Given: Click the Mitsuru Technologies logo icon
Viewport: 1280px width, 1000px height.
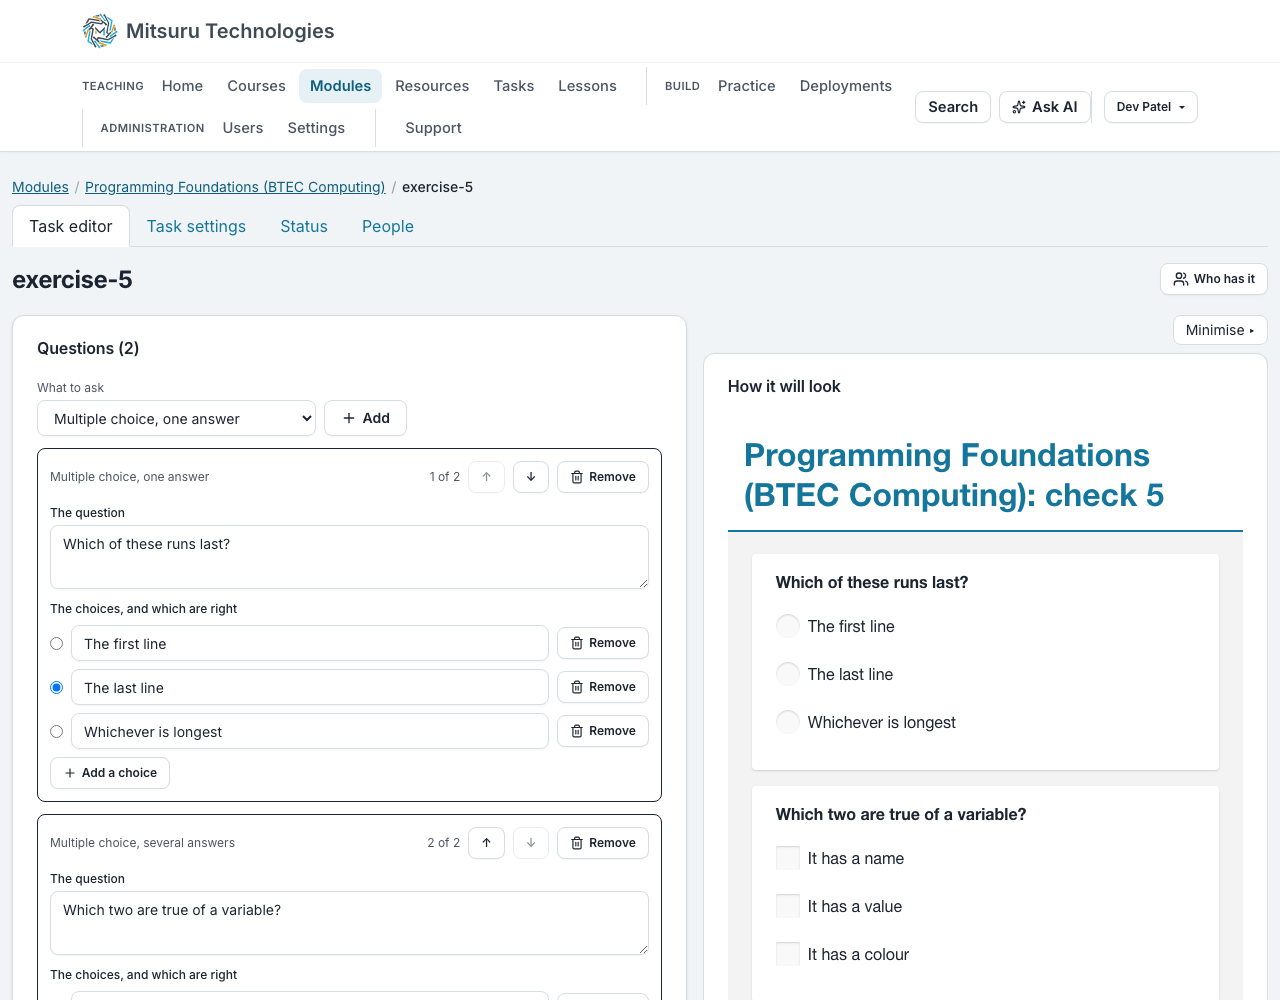Looking at the screenshot, I should tap(100, 31).
